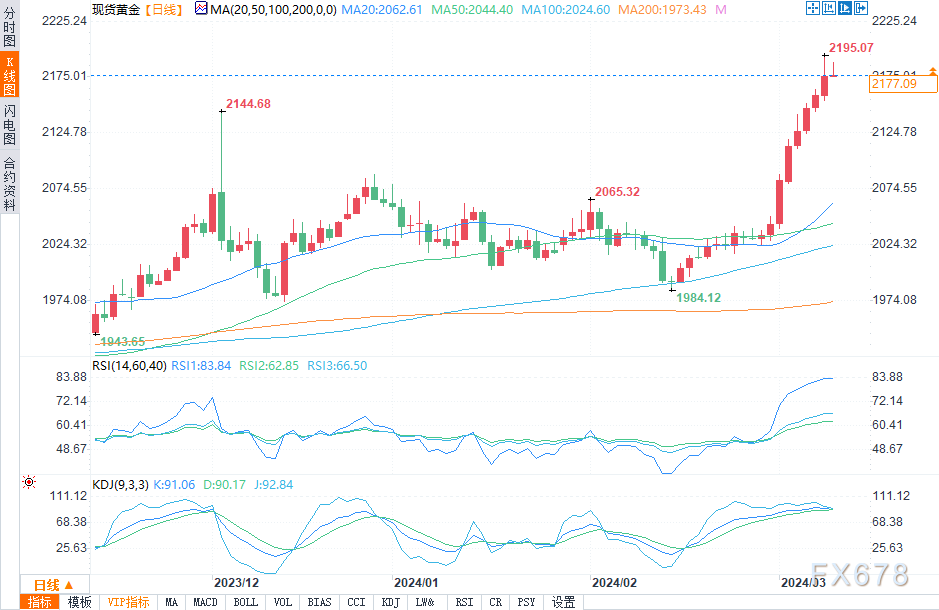Apply the KDJ indicator button
939x610 pixels.
[x=390, y=602]
